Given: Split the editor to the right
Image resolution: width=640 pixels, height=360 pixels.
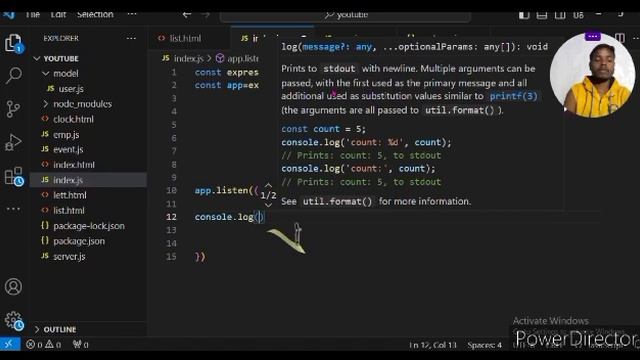Looking at the screenshot, I should pos(620,38).
